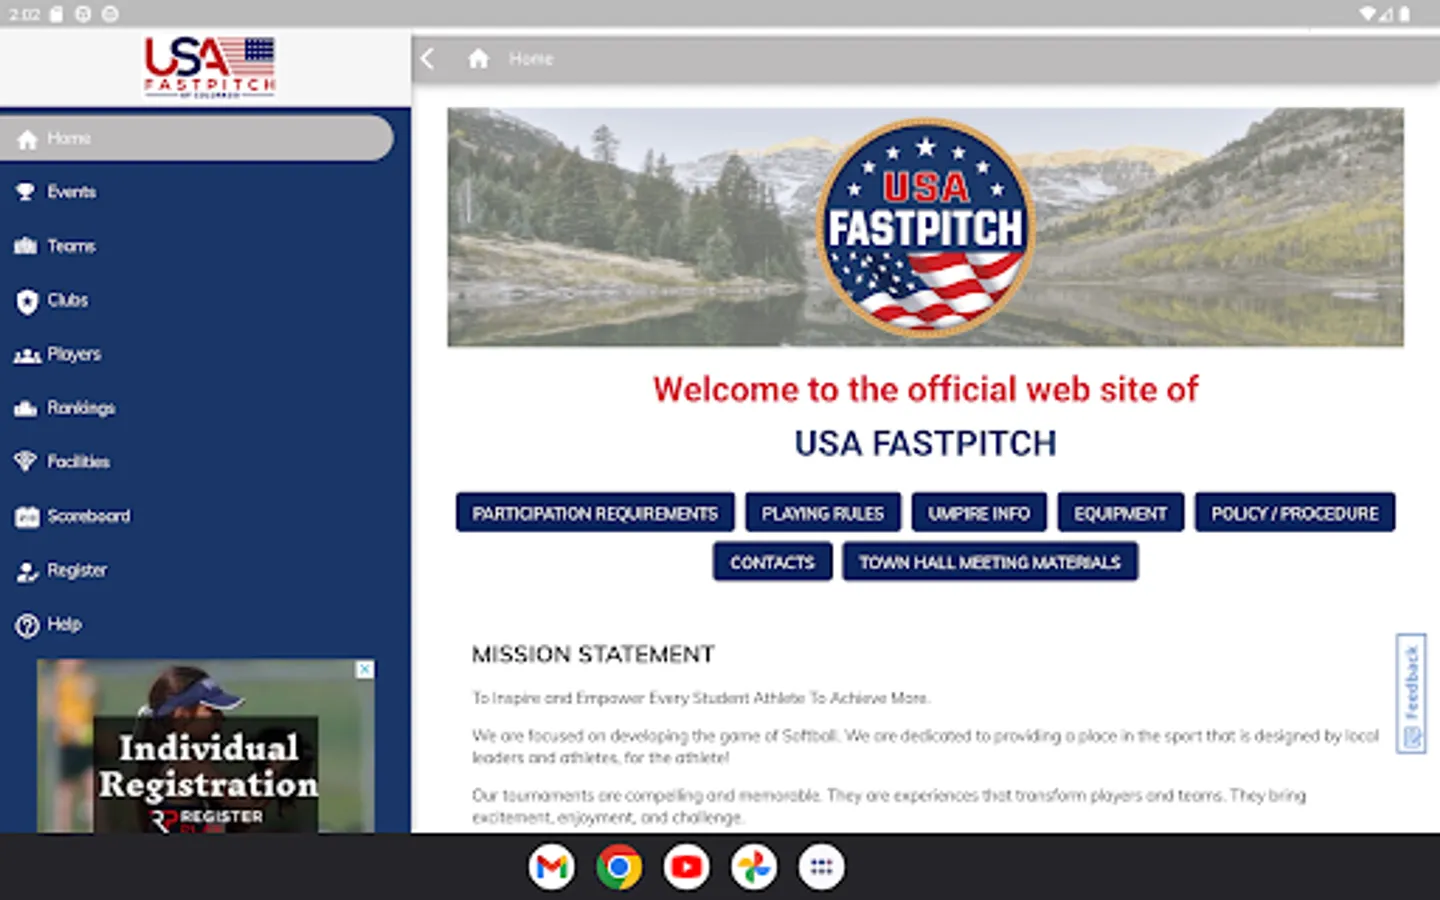1440x900 pixels.
Task: Click the trophy icon beside Events
Action: (x=26, y=192)
